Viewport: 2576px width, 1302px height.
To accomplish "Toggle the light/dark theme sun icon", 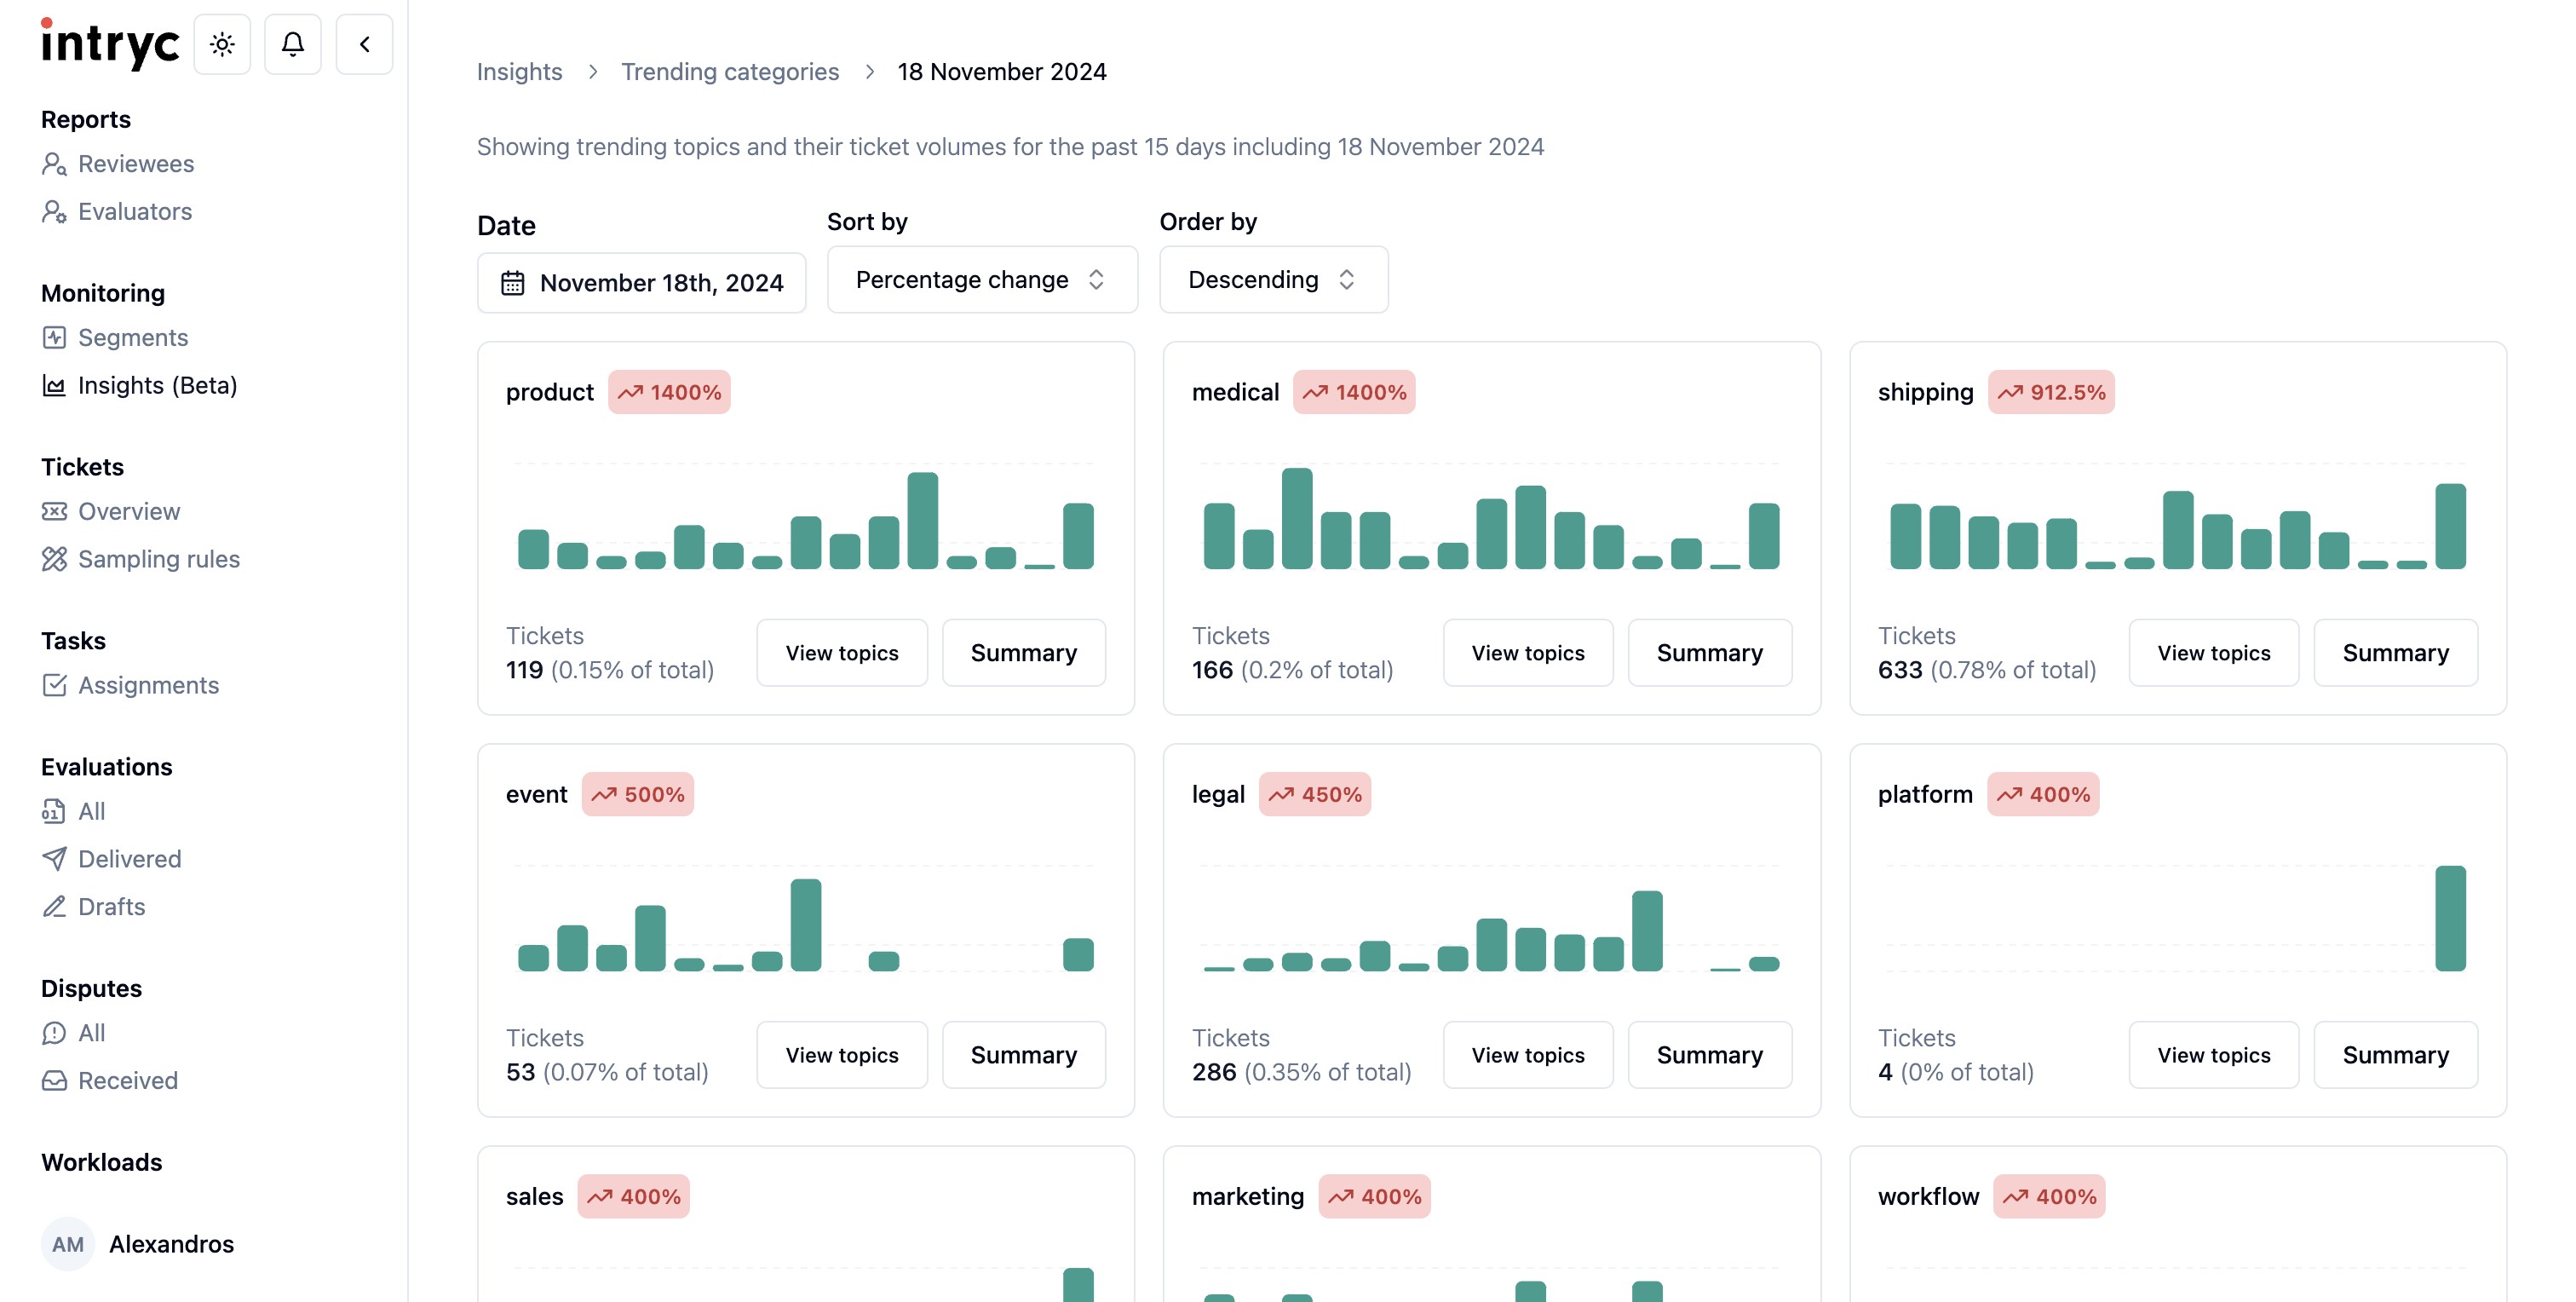I will [x=222, y=44].
